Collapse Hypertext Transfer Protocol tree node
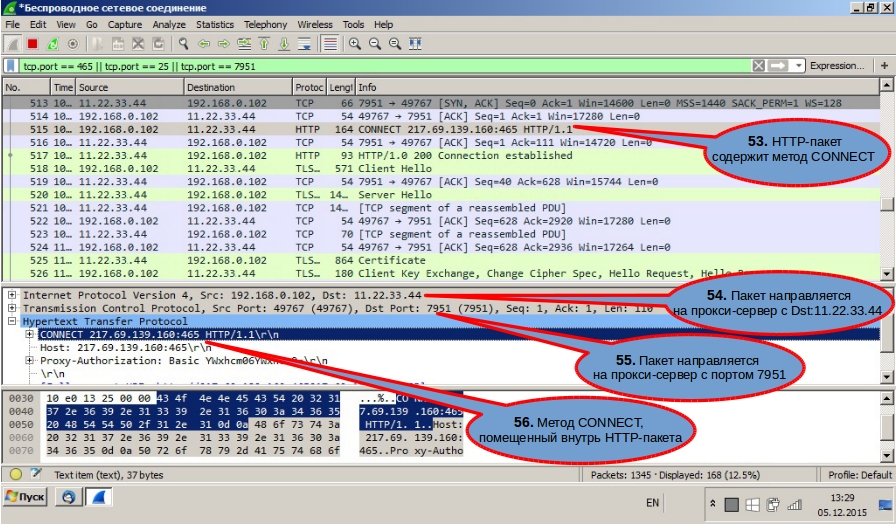Screen dimensions: 896x524 pyautogui.click(x=11, y=321)
